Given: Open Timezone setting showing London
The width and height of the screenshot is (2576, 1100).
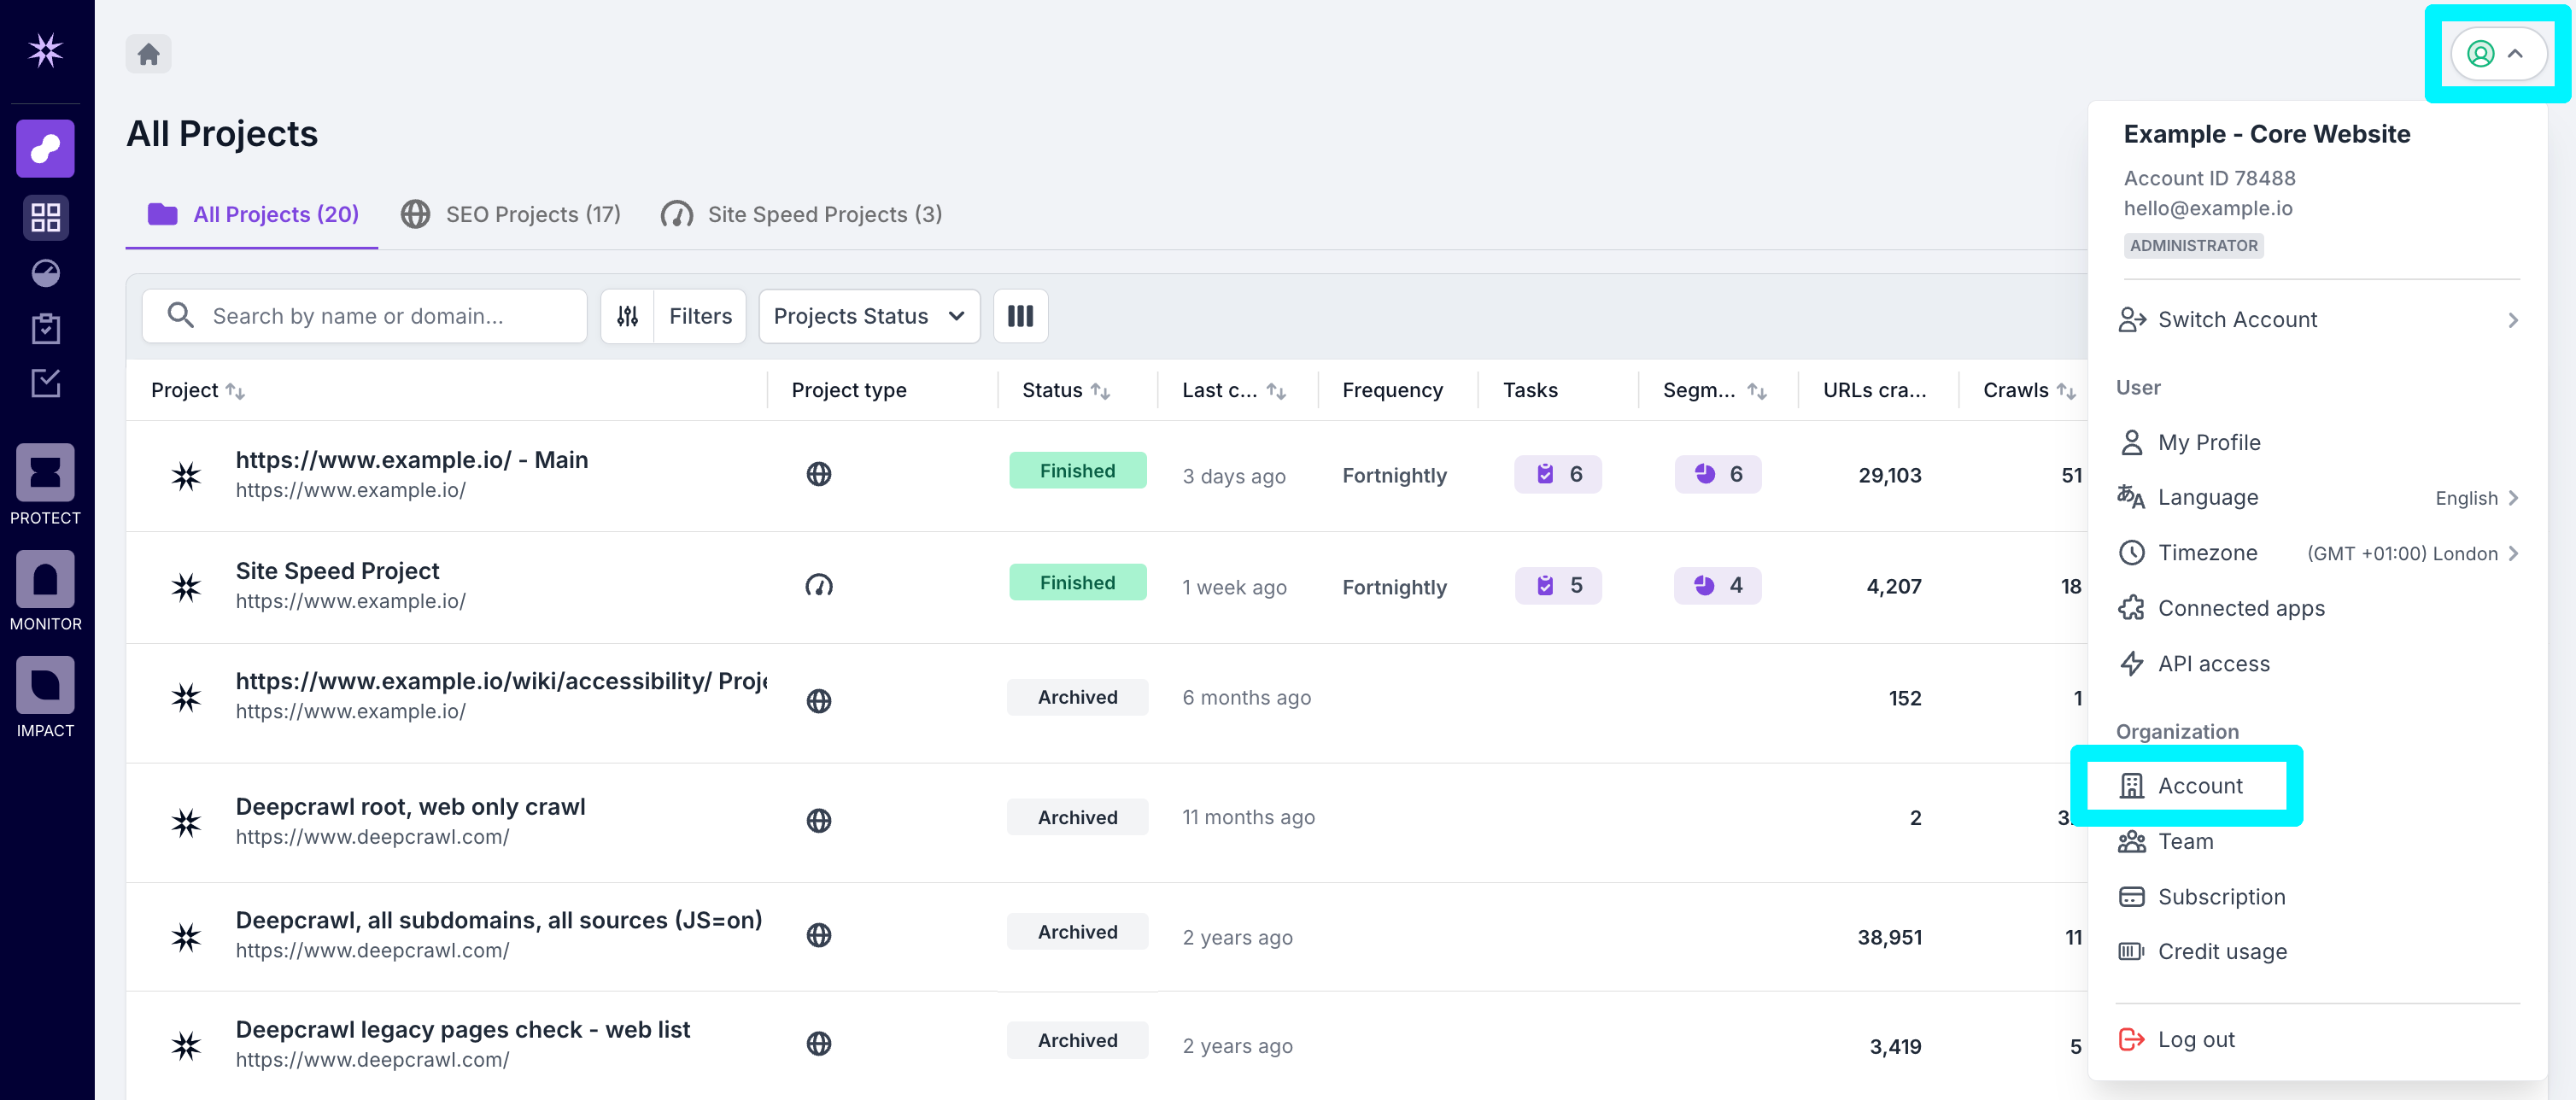Looking at the screenshot, I should coord(2317,553).
